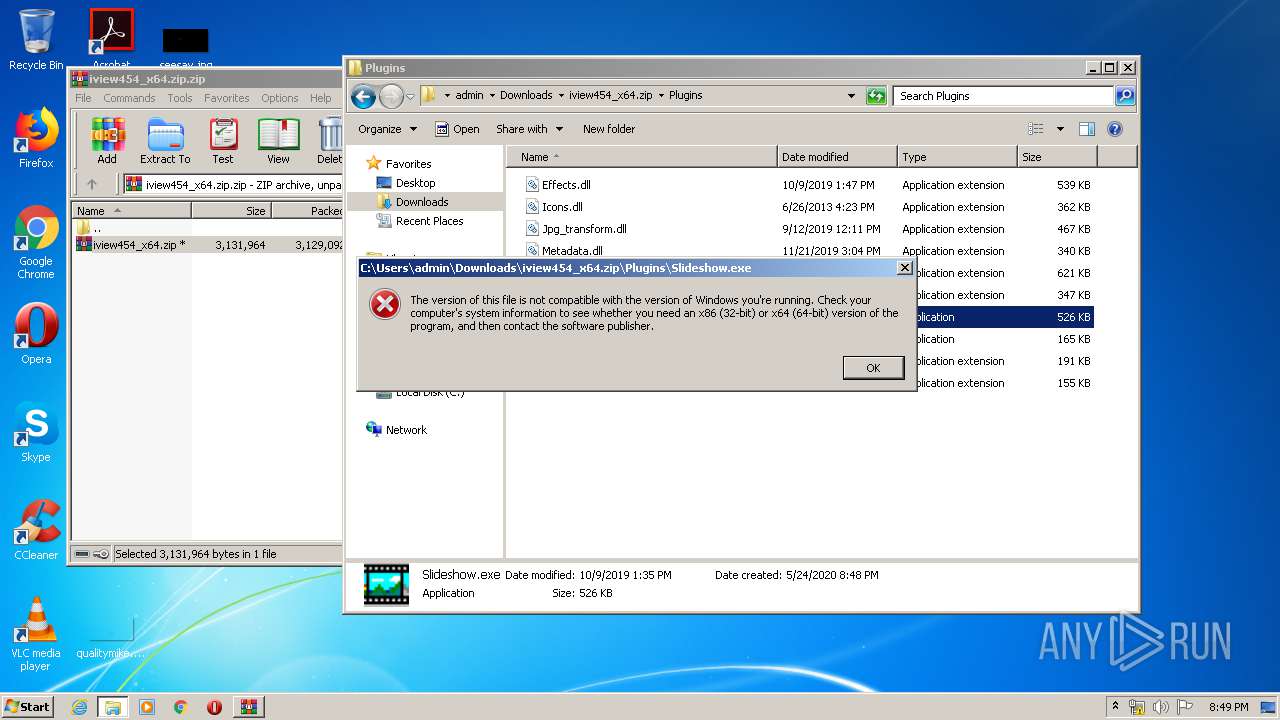
Task: Click into Search Plugins field
Action: 1003,96
